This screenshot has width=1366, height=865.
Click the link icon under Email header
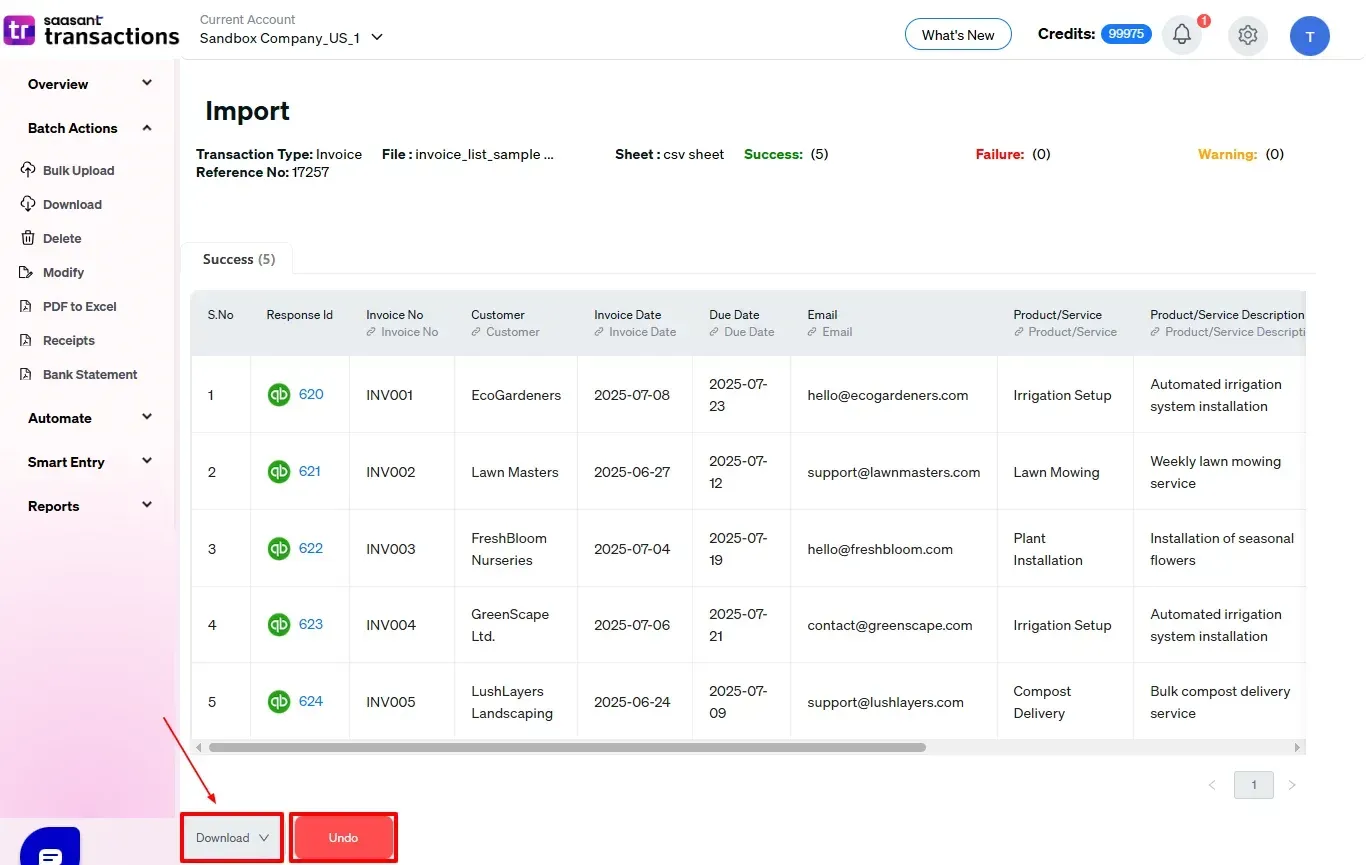pyautogui.click(x=812, y=332)
